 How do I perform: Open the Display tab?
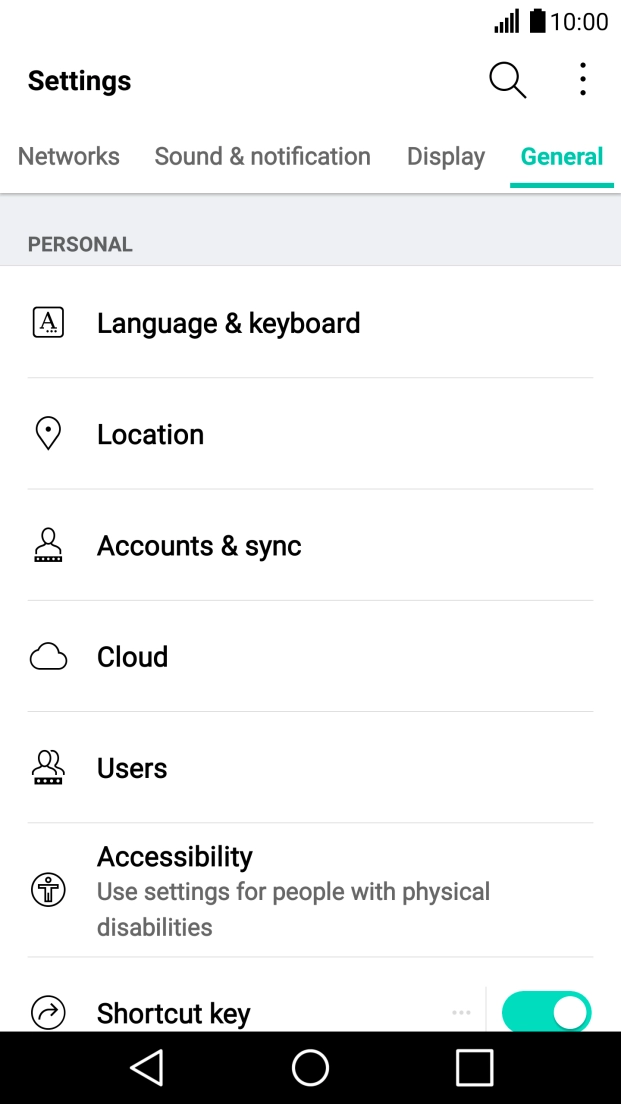click(x=445, y=157)
